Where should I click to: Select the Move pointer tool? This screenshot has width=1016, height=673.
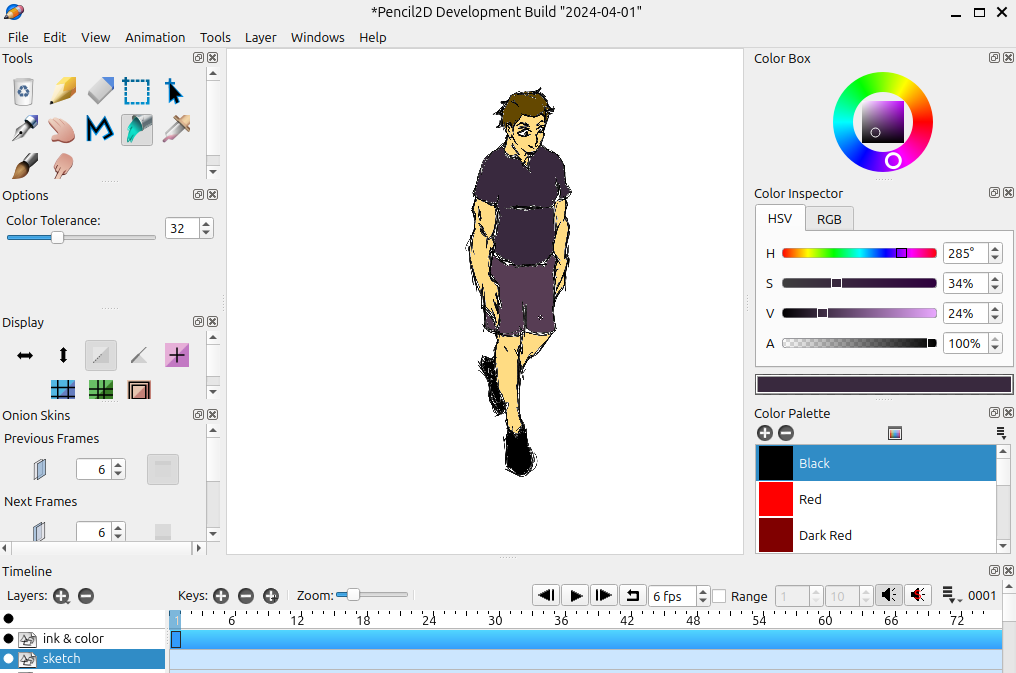pyautogui.click(x=174, y=91)
